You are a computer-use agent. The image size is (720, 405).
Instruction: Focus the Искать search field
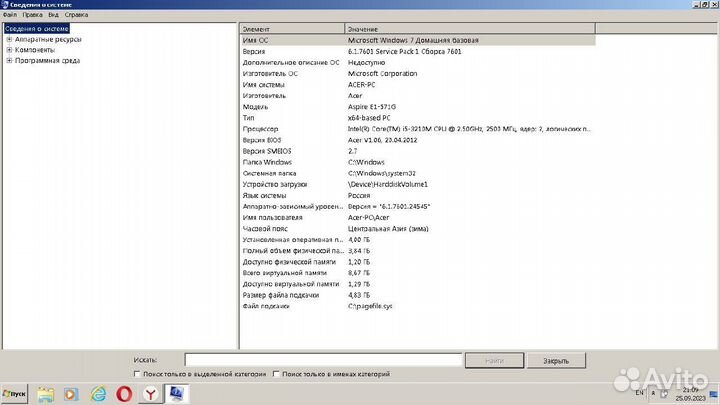coord(323,360)
